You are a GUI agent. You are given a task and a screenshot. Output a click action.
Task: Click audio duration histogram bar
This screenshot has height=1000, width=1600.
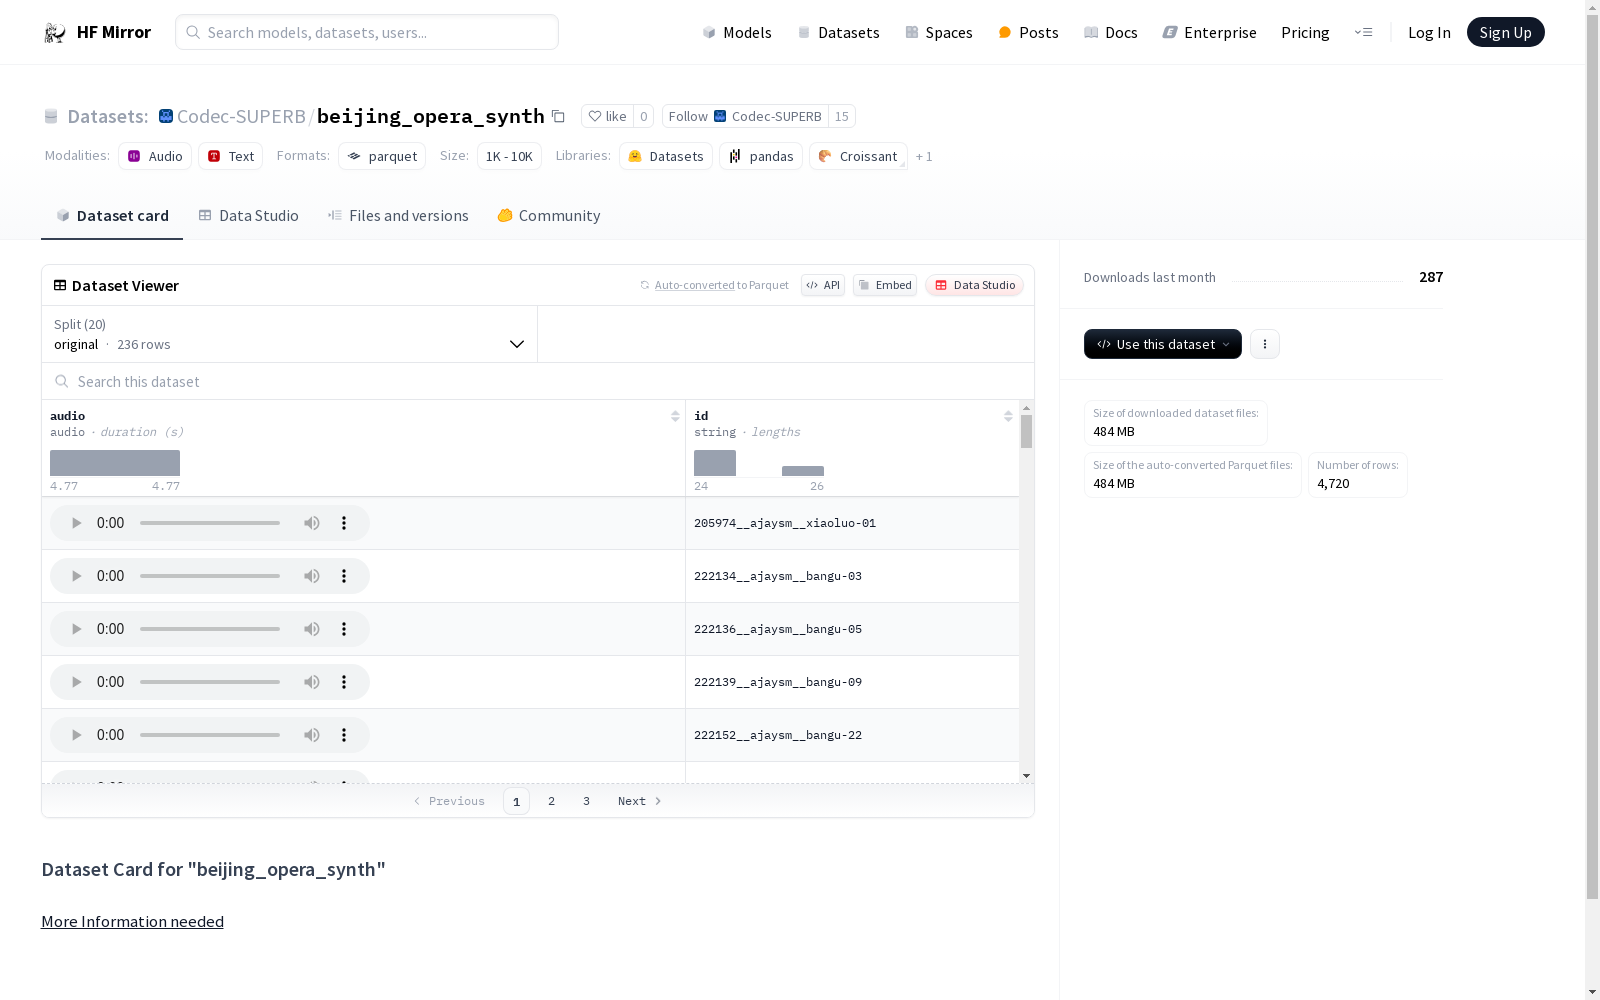(x=115, y=463)
